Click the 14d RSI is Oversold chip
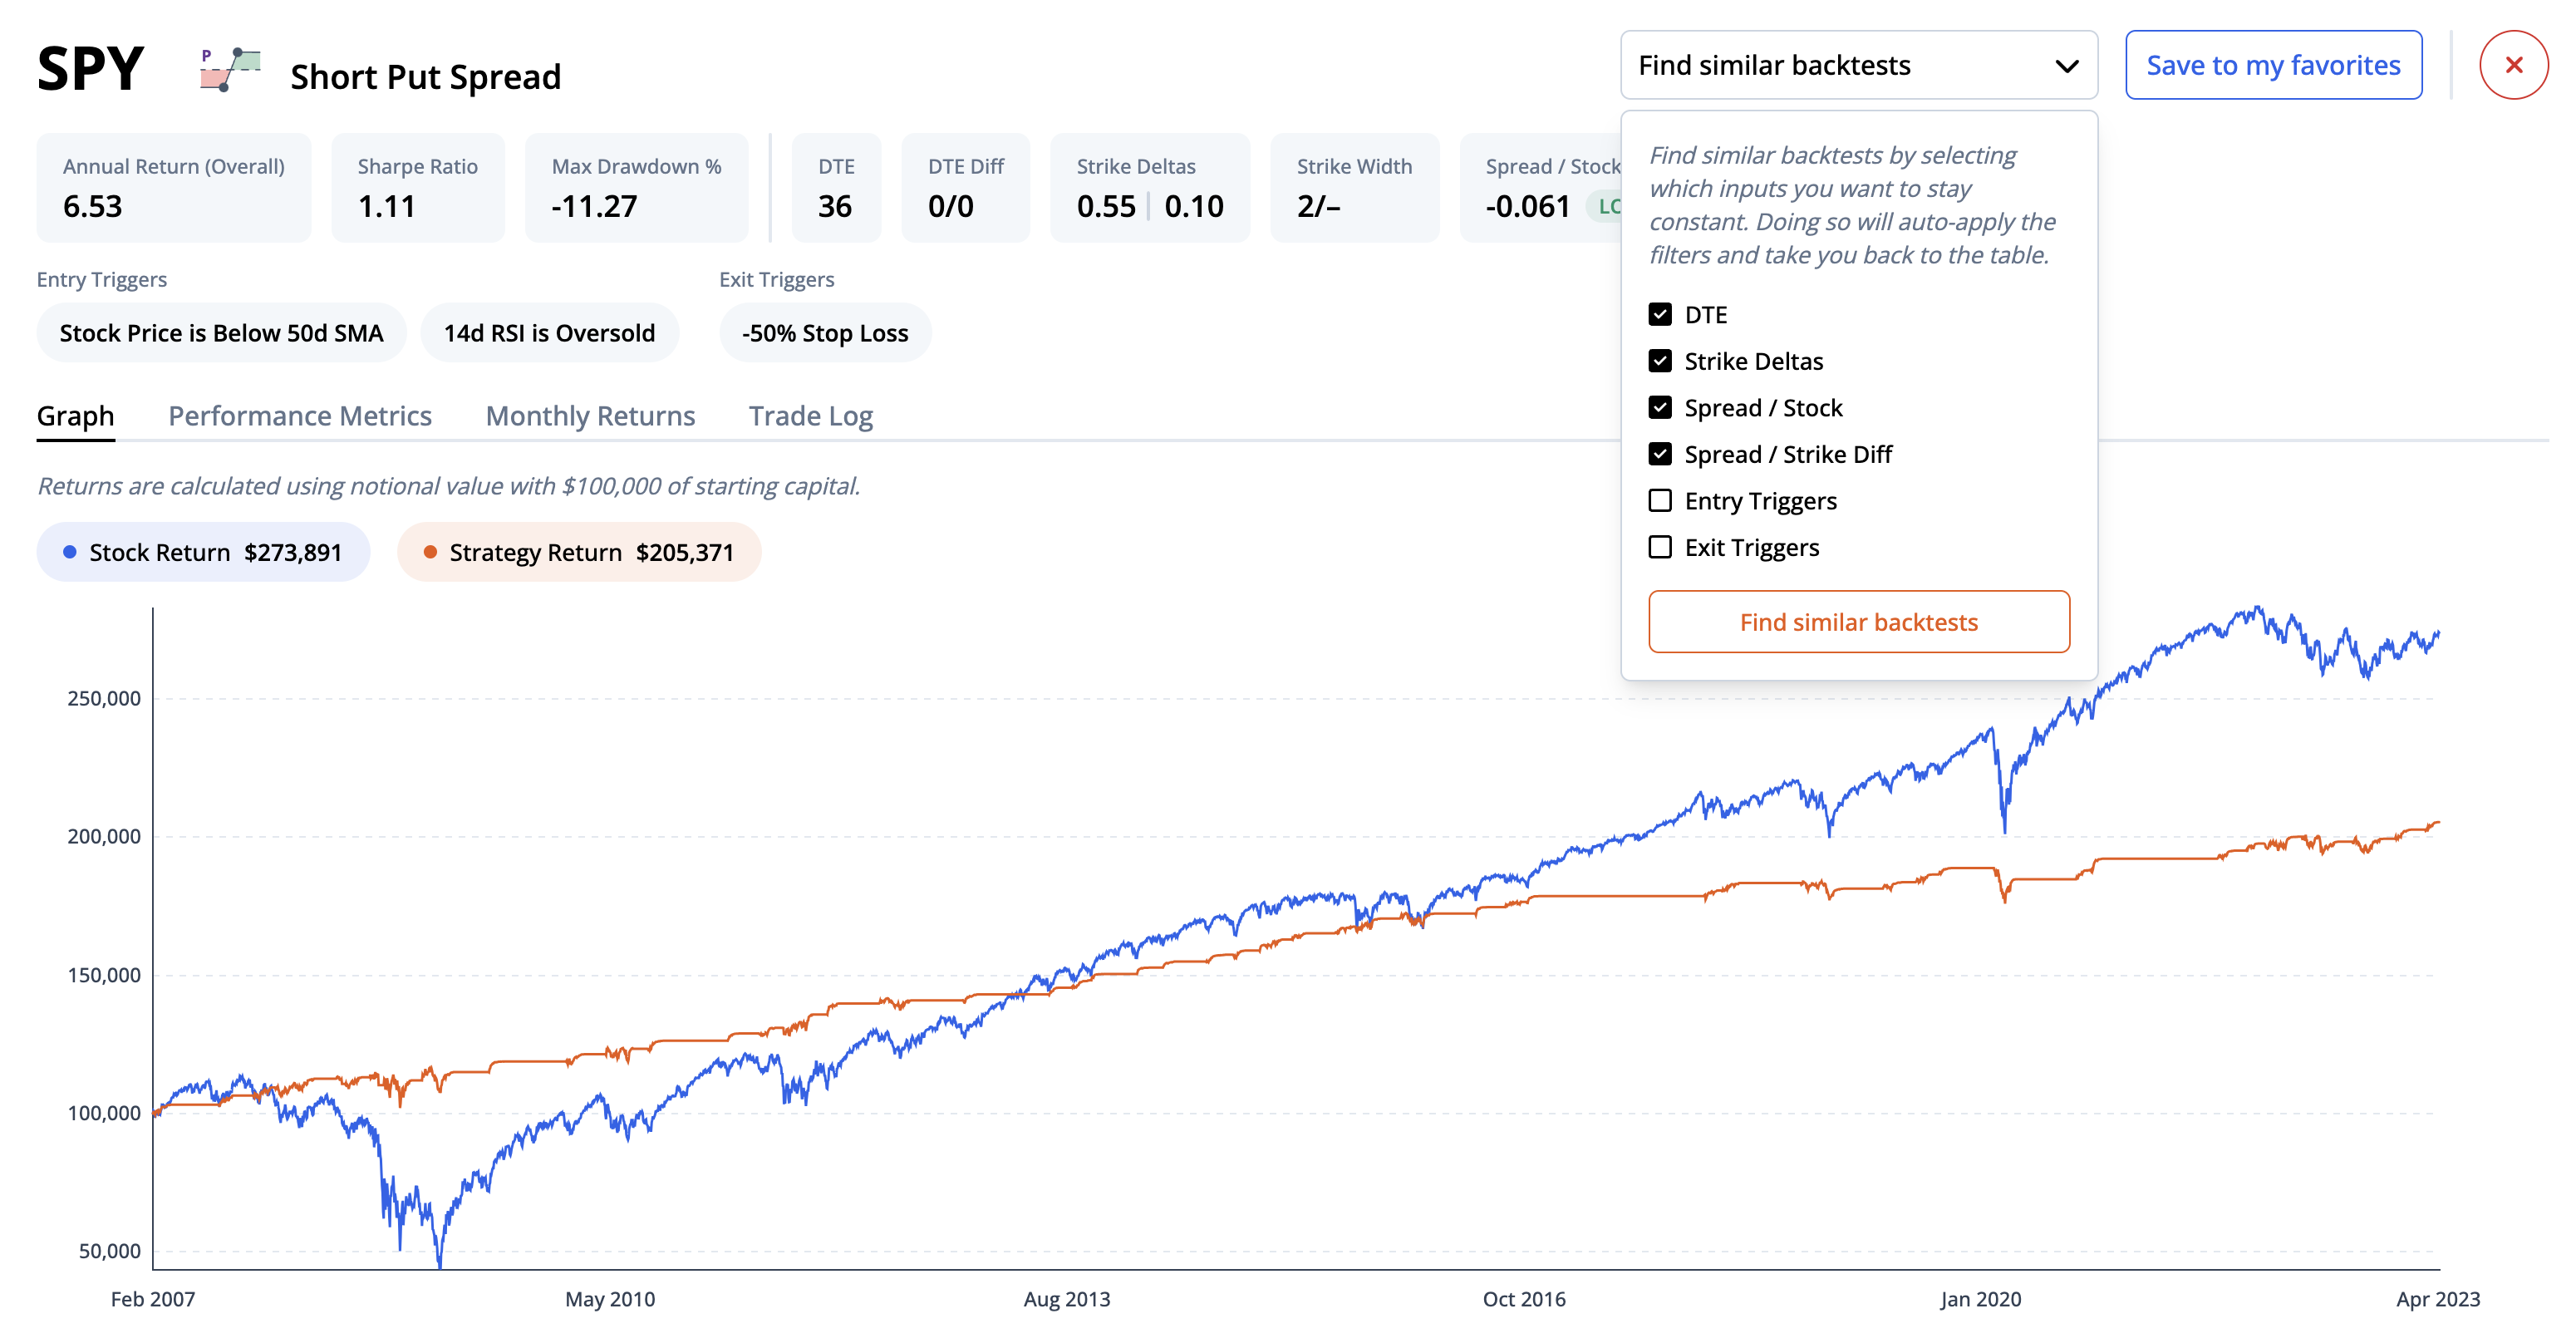2576x1343 pixels. [549, 333]
